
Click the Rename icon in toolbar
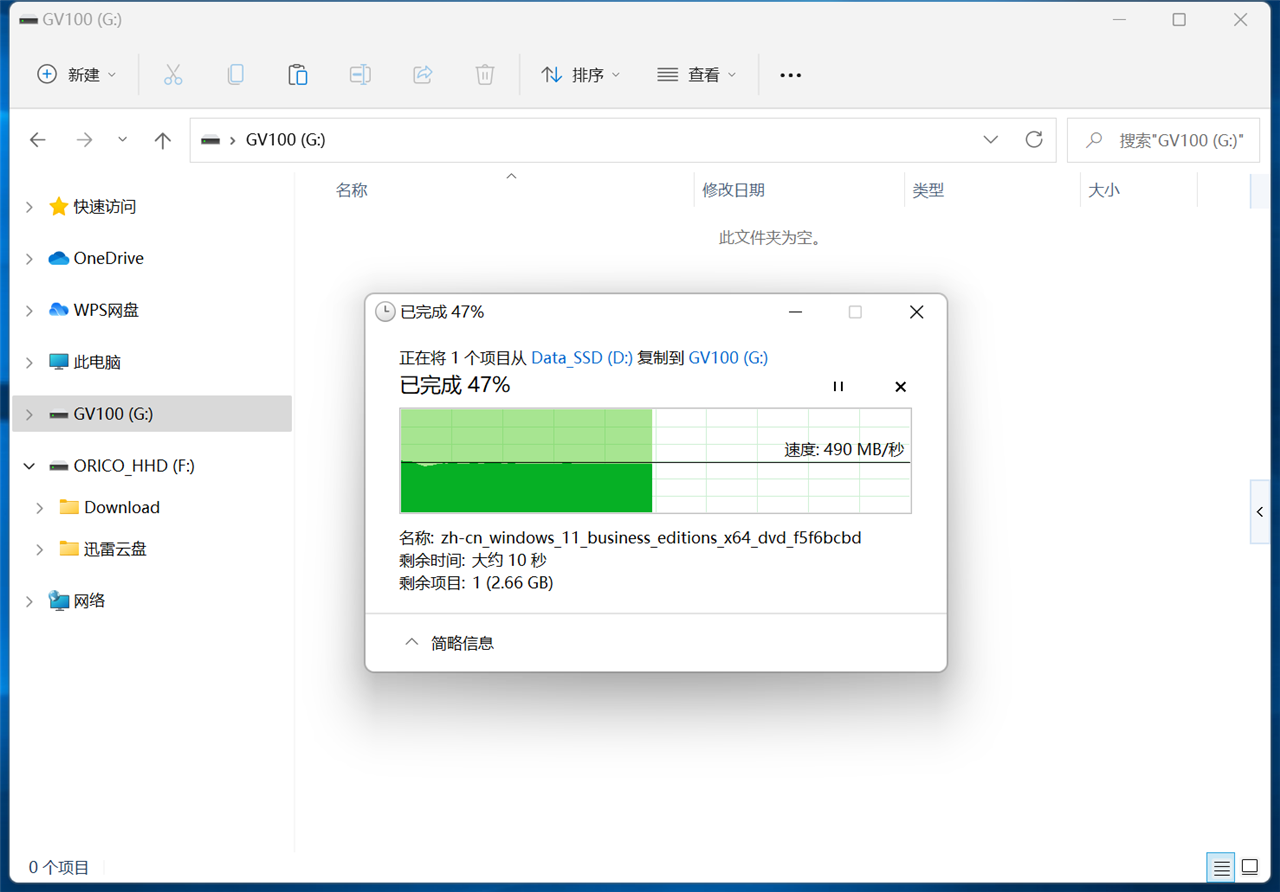click(x=360, y=75)
